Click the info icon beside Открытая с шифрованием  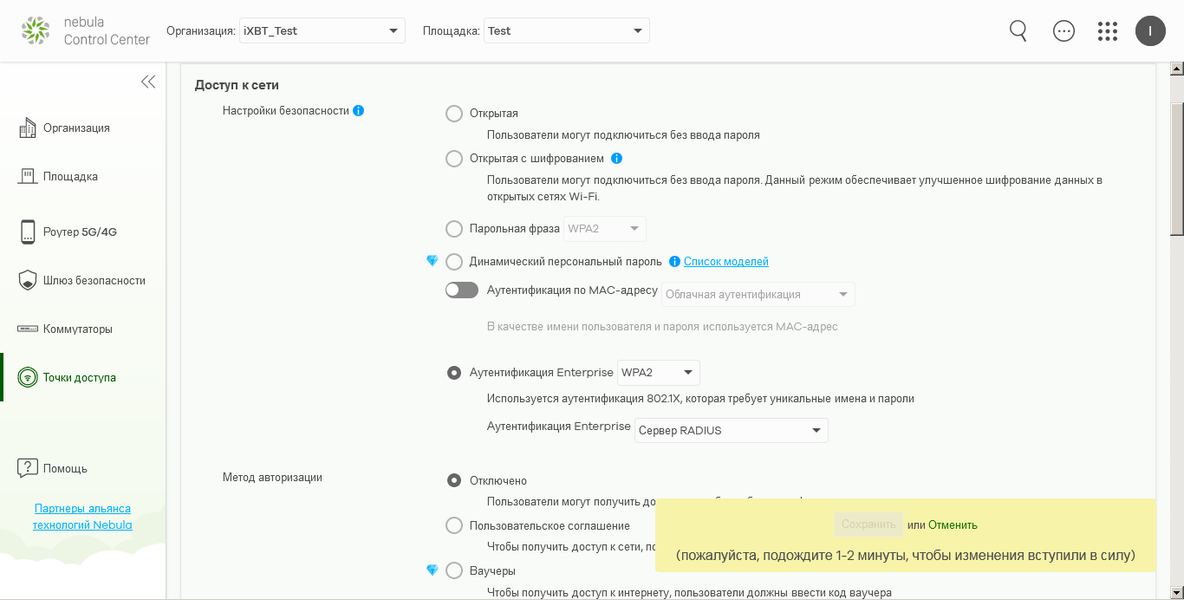coord(617,158)
